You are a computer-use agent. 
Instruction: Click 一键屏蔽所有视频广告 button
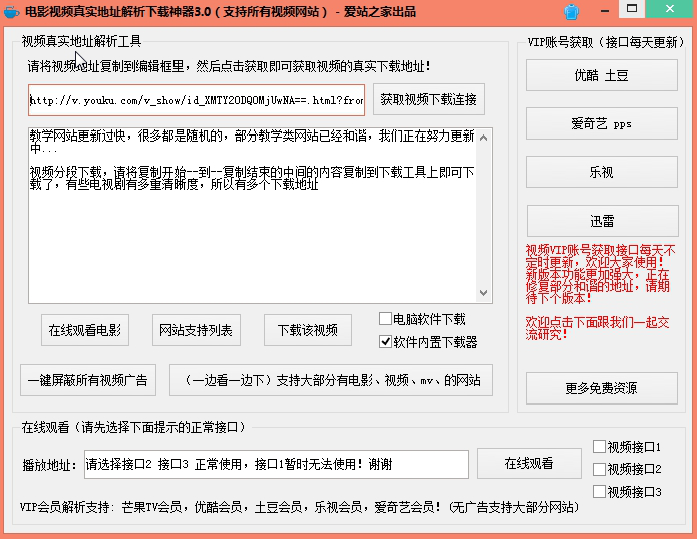pos(88,380)
